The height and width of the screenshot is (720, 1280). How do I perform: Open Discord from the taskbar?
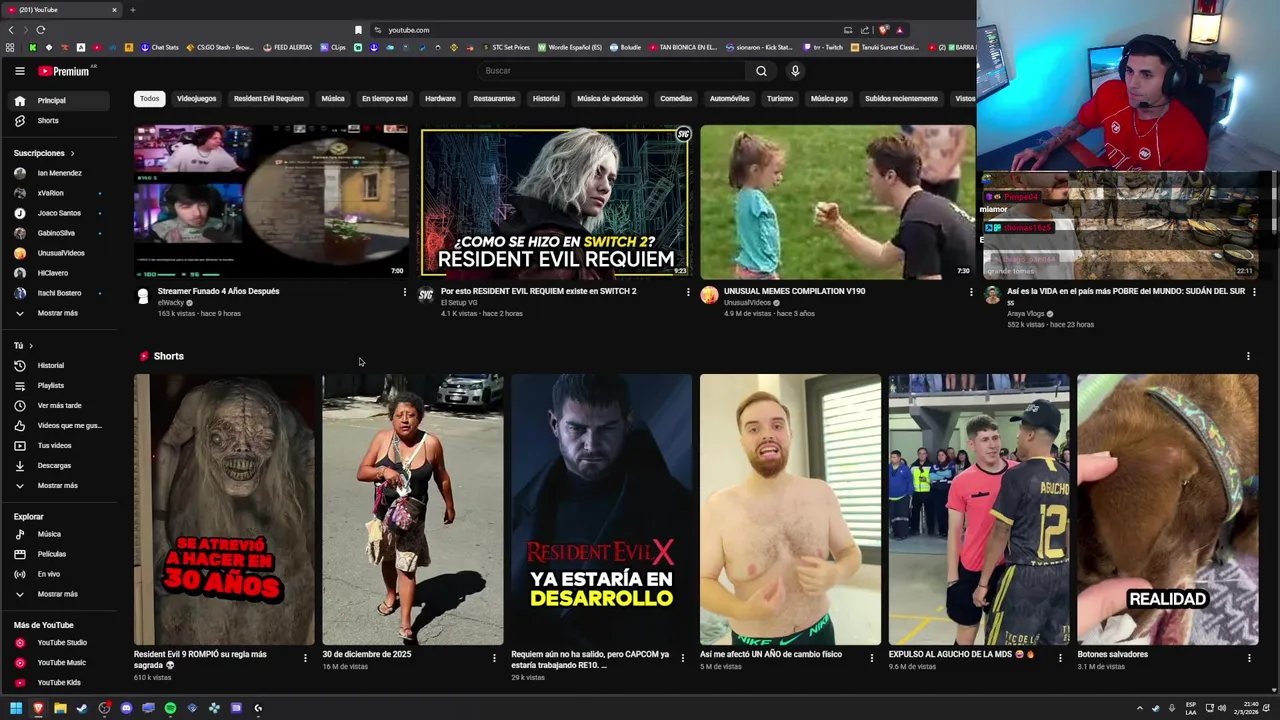[x=126, y=708]
